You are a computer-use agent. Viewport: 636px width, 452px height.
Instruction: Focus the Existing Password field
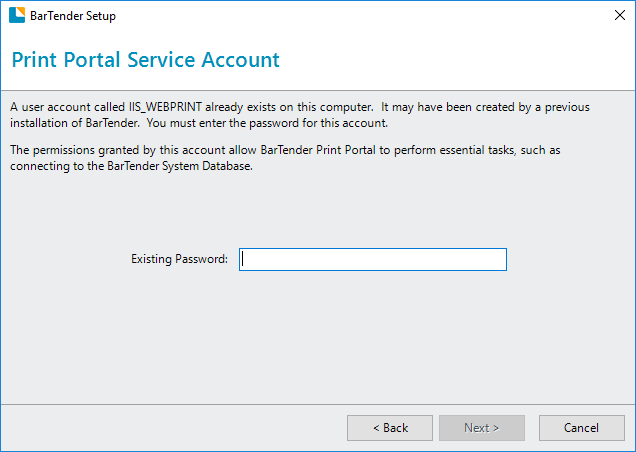click(x=373, y=259)
